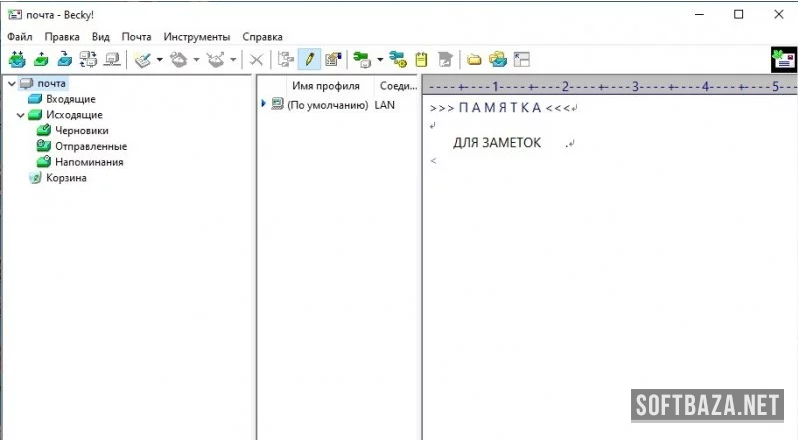
Task: Click the yellow folder toolbar icon
Action: point(474,60)
